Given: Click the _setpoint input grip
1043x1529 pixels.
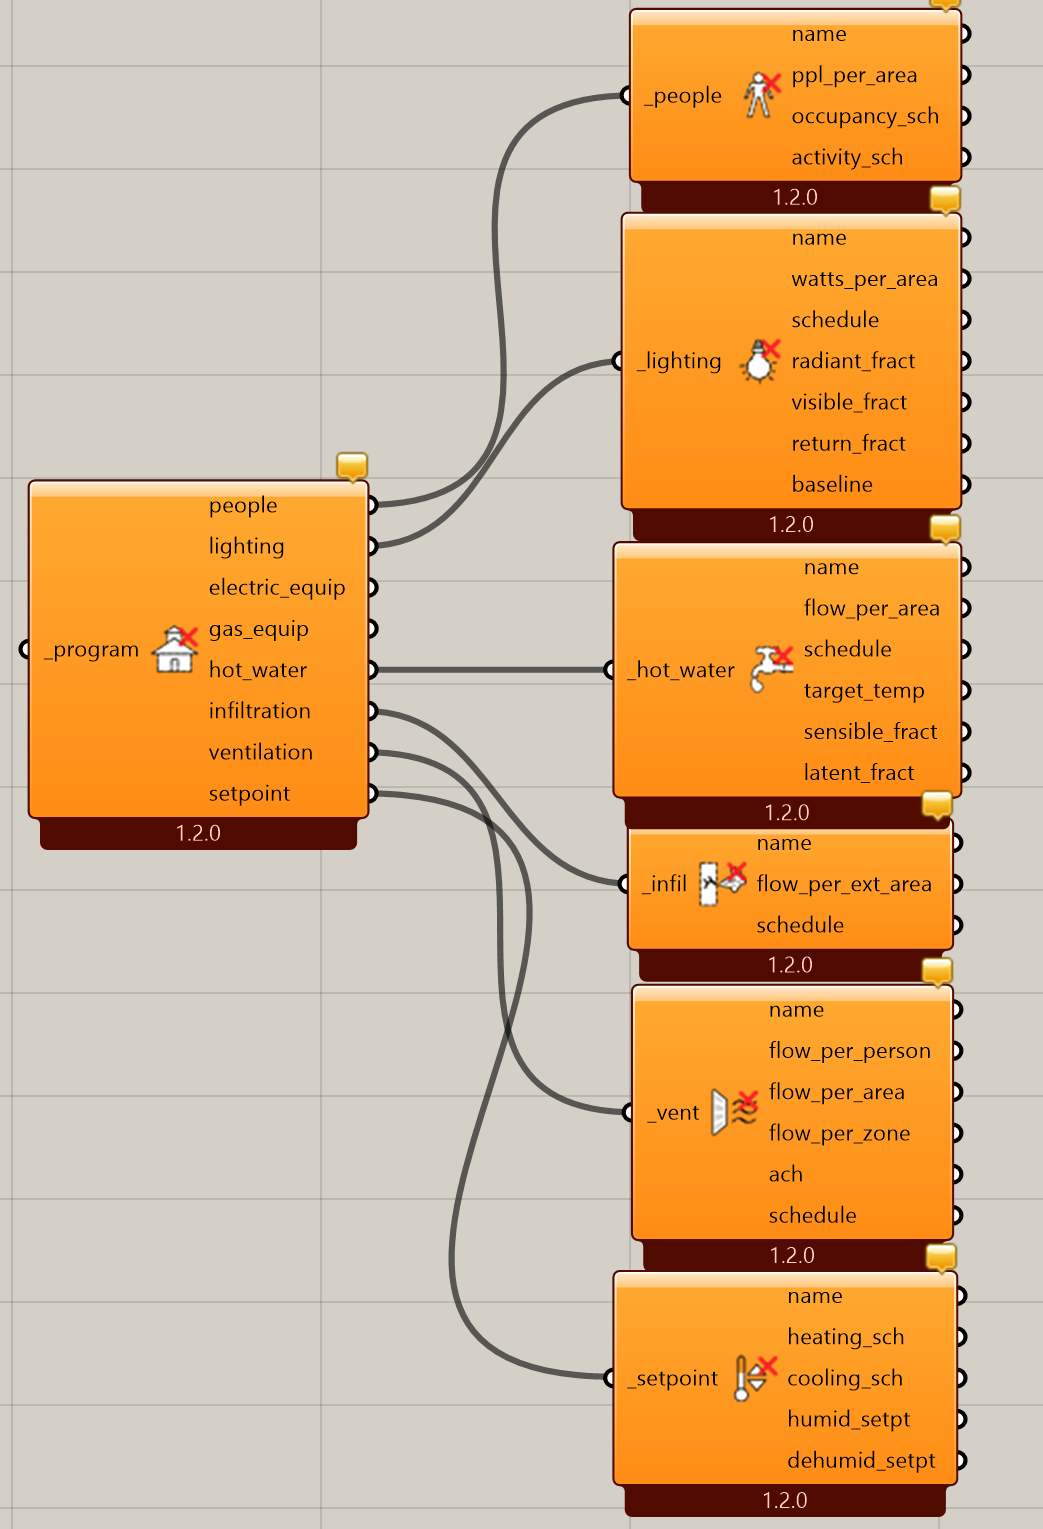Looking at the screenshot, I should click(x=611, y=1378).
